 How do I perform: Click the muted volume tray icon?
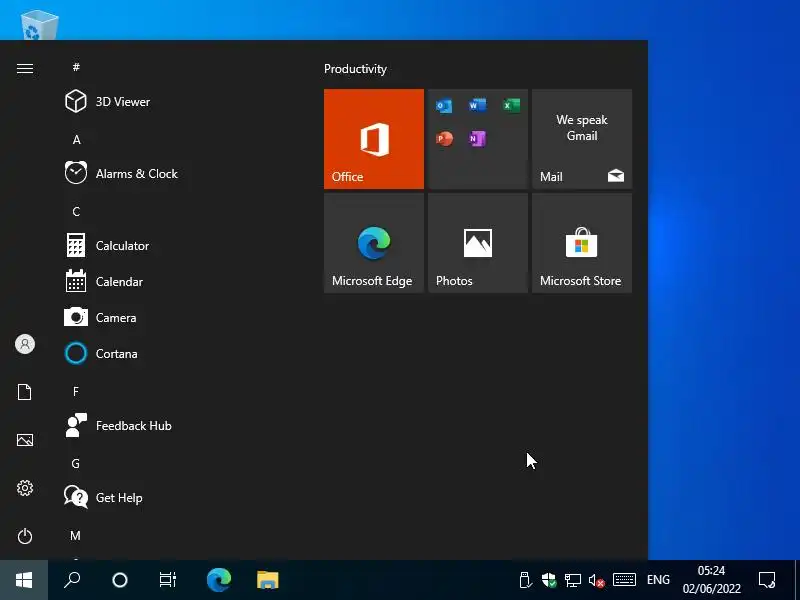pos(596,580)
